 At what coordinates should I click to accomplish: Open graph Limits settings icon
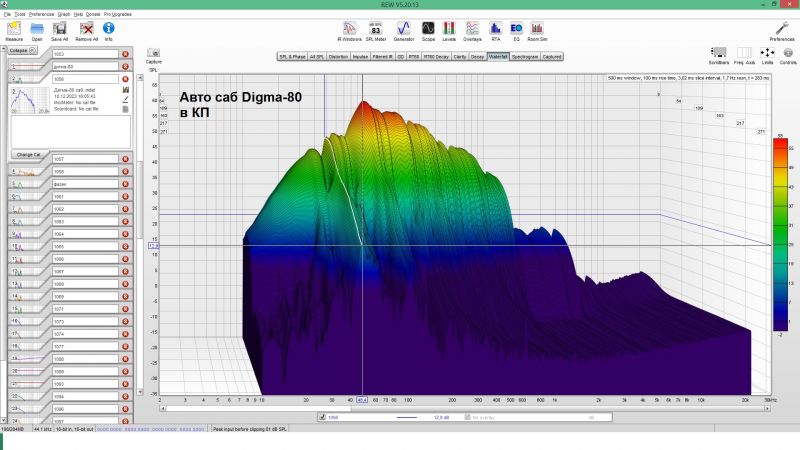click(767, 56)
